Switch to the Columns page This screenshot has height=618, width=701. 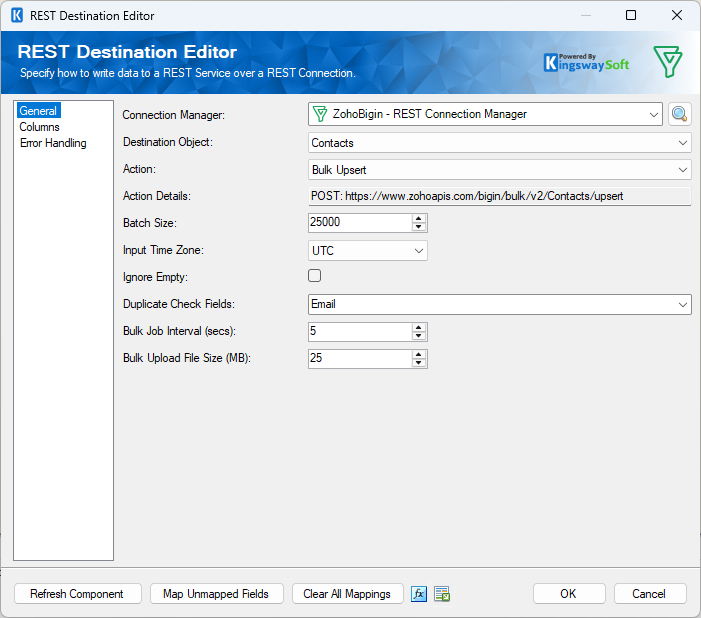click(x=39, y=127)
